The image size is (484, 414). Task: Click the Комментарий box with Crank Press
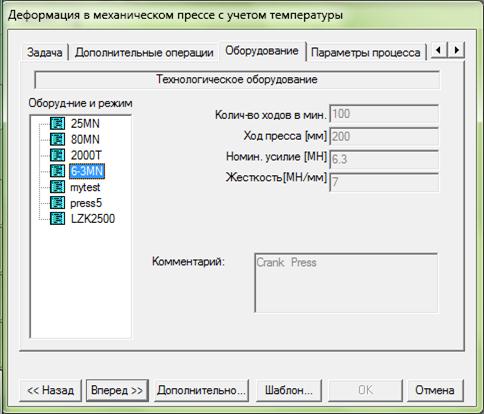(x=346, y=283)
